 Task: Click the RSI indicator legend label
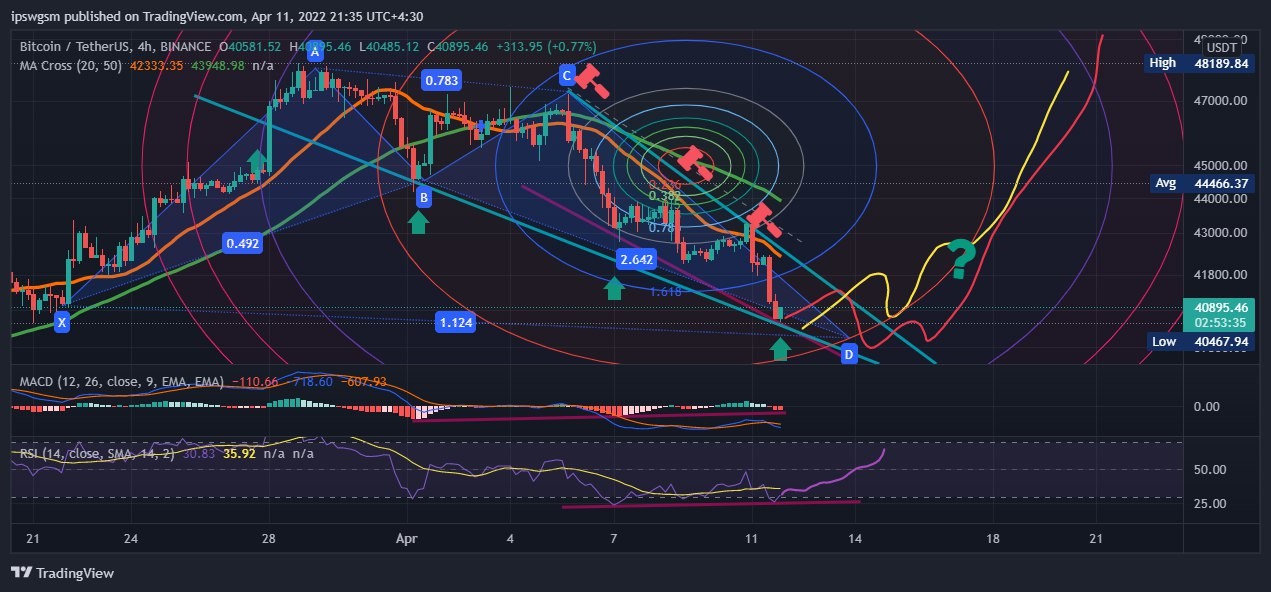point(98,454)
